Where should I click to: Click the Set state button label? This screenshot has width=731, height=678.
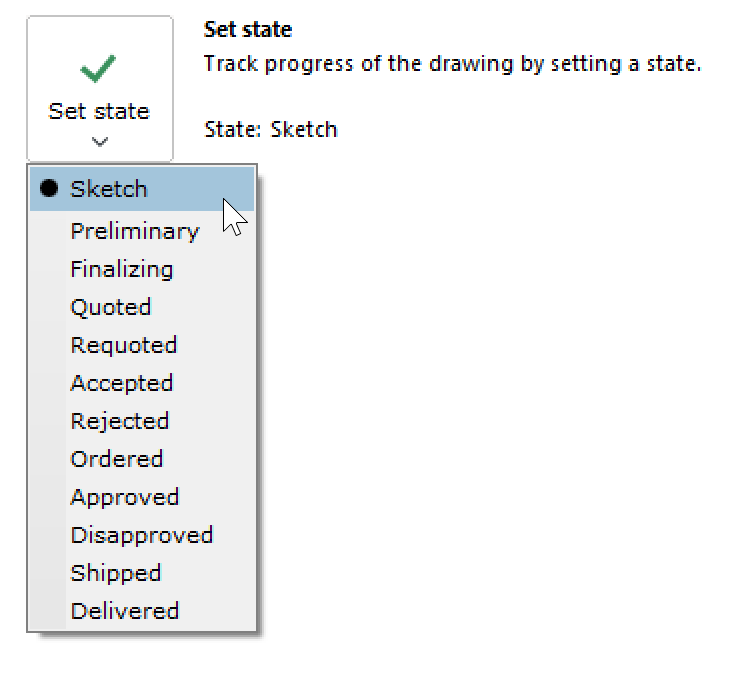99,111
